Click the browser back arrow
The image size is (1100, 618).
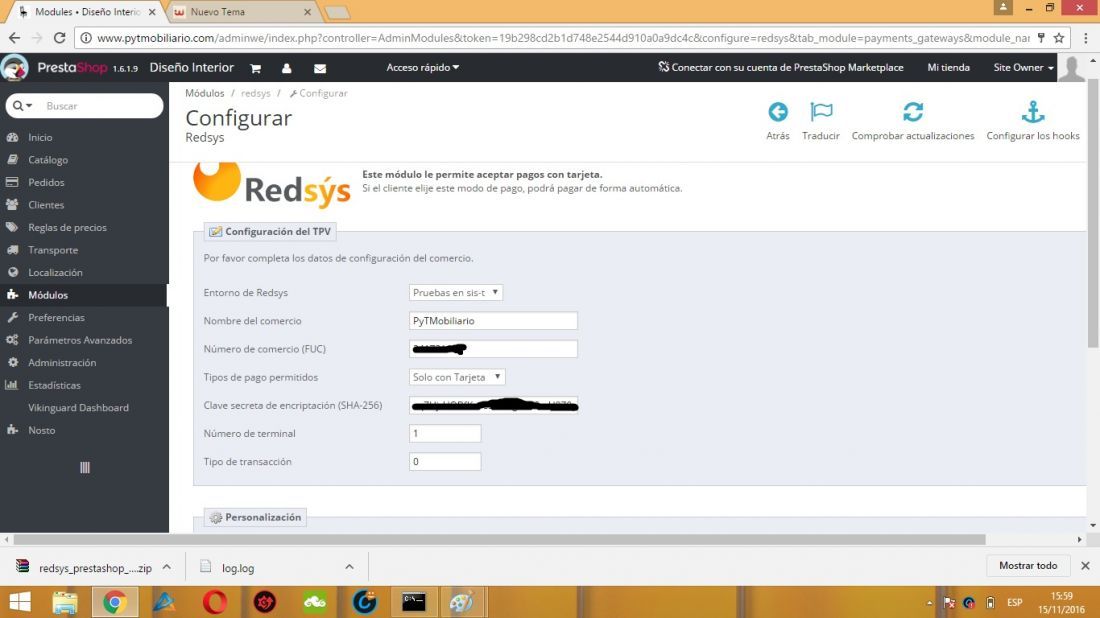pyautogui.click(x=15, y=38)
